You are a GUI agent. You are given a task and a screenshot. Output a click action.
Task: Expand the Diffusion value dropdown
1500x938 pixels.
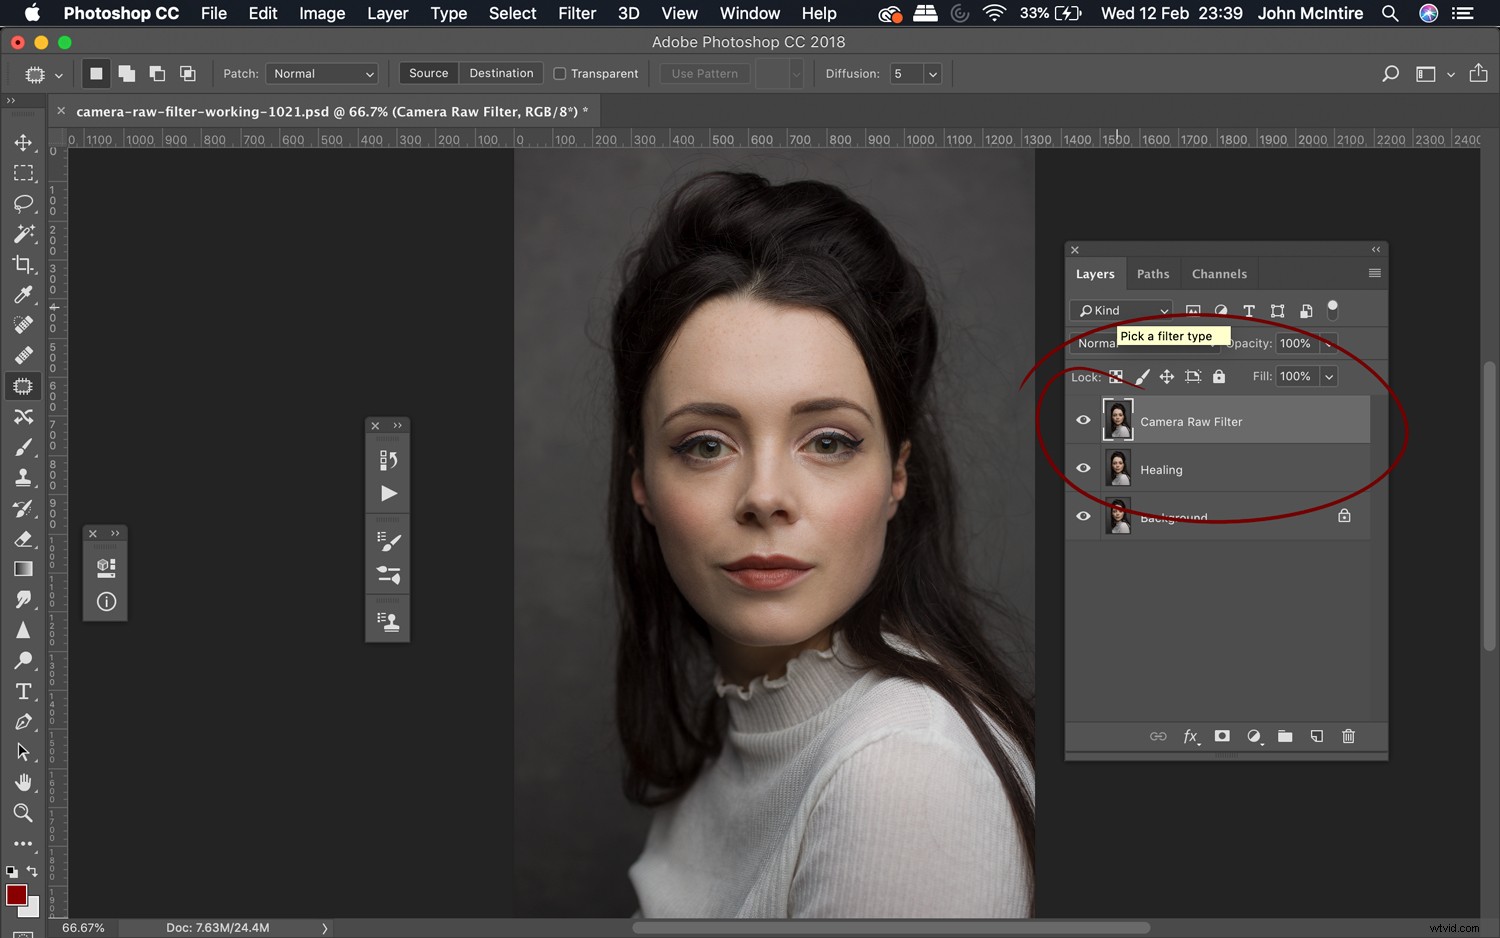(931, 73)
